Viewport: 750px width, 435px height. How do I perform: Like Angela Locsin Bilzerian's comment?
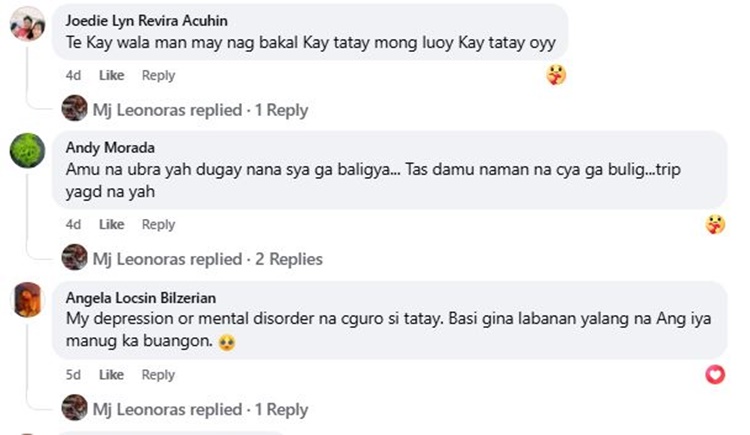point(111,375)
